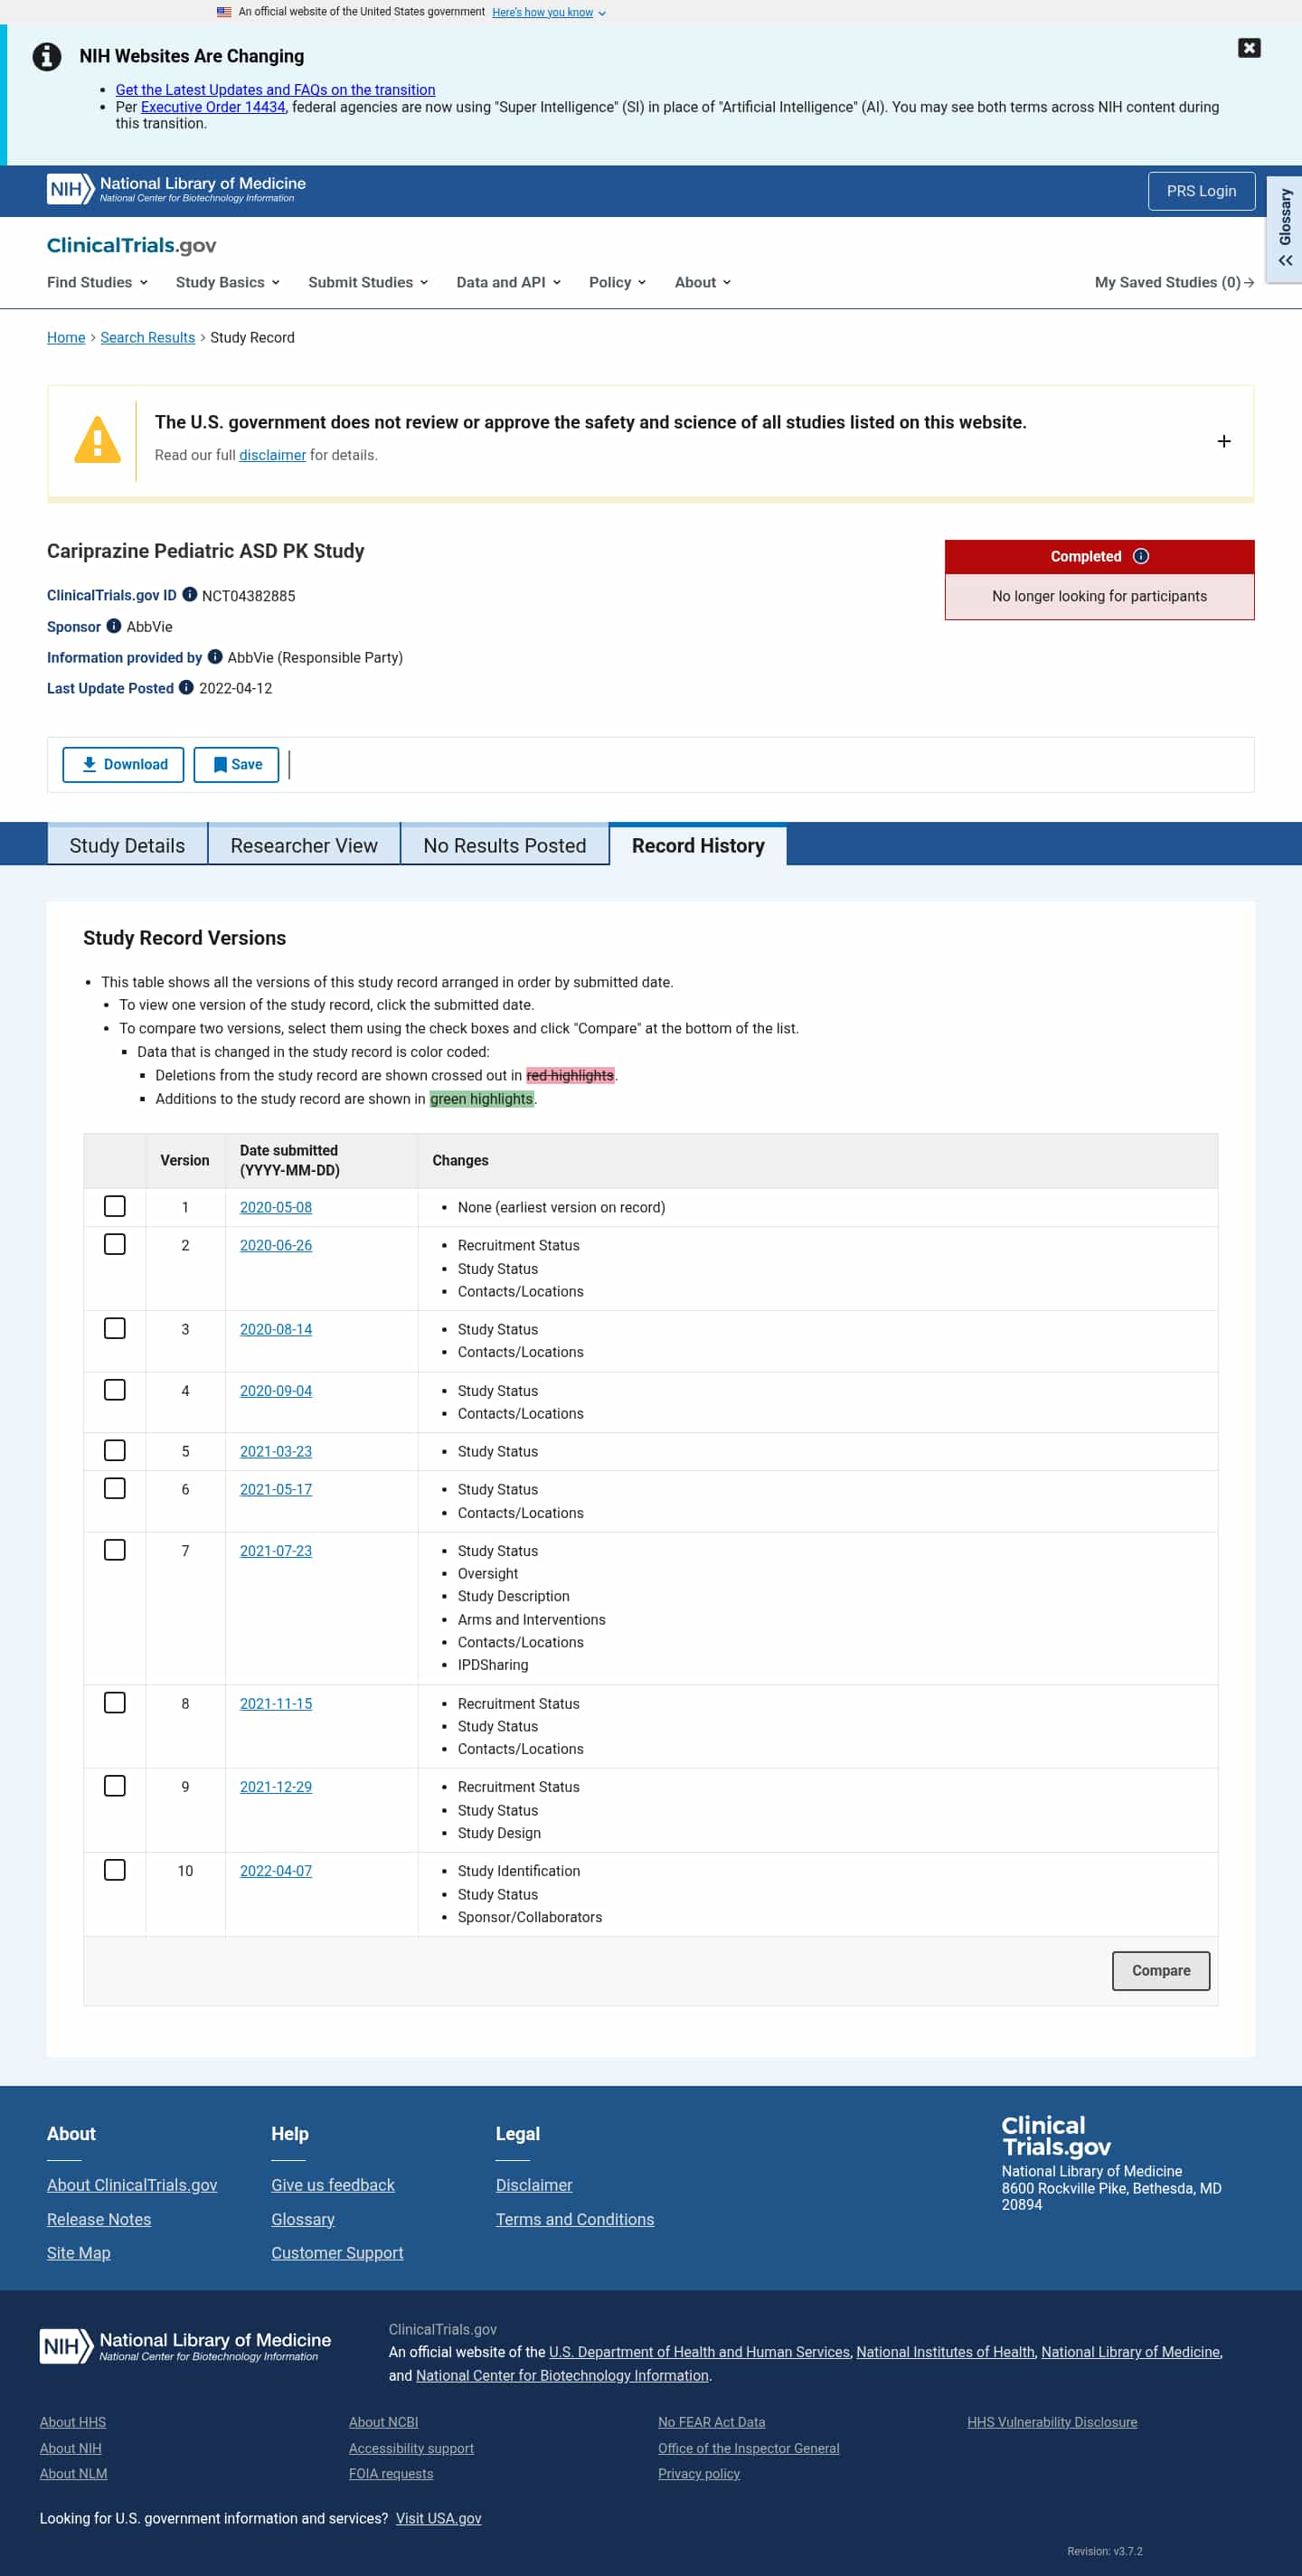The image size is (1302, 2576).
Task: Click the NIH logo in the footer
Action: pyautogui.click(x=185, y=2346)
